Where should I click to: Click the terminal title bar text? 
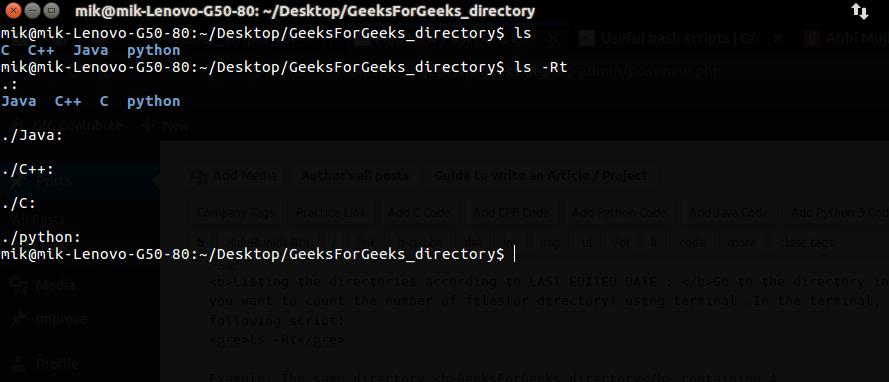305,11
